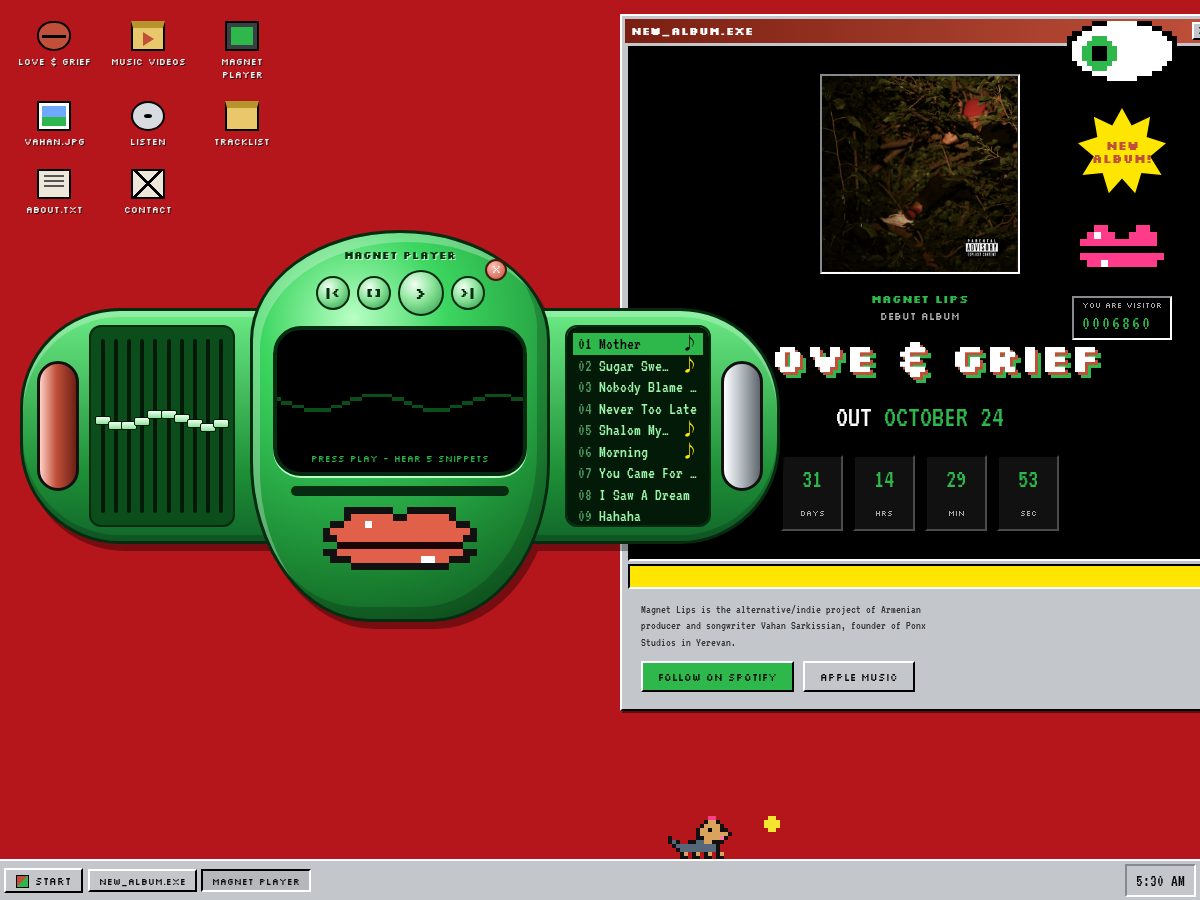Screen dimensions: 1200x900
Task: Switch to NEW_ALBUM.EXE in taskbar
Action: 142,881
